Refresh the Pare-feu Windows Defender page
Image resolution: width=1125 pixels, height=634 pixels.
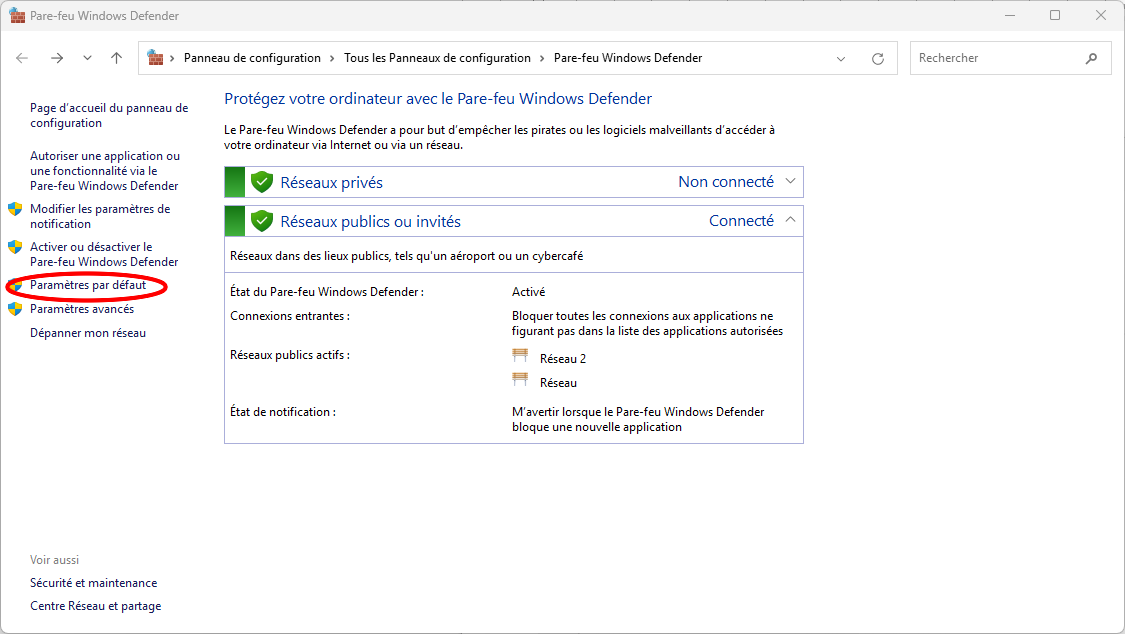click(878, 58)
